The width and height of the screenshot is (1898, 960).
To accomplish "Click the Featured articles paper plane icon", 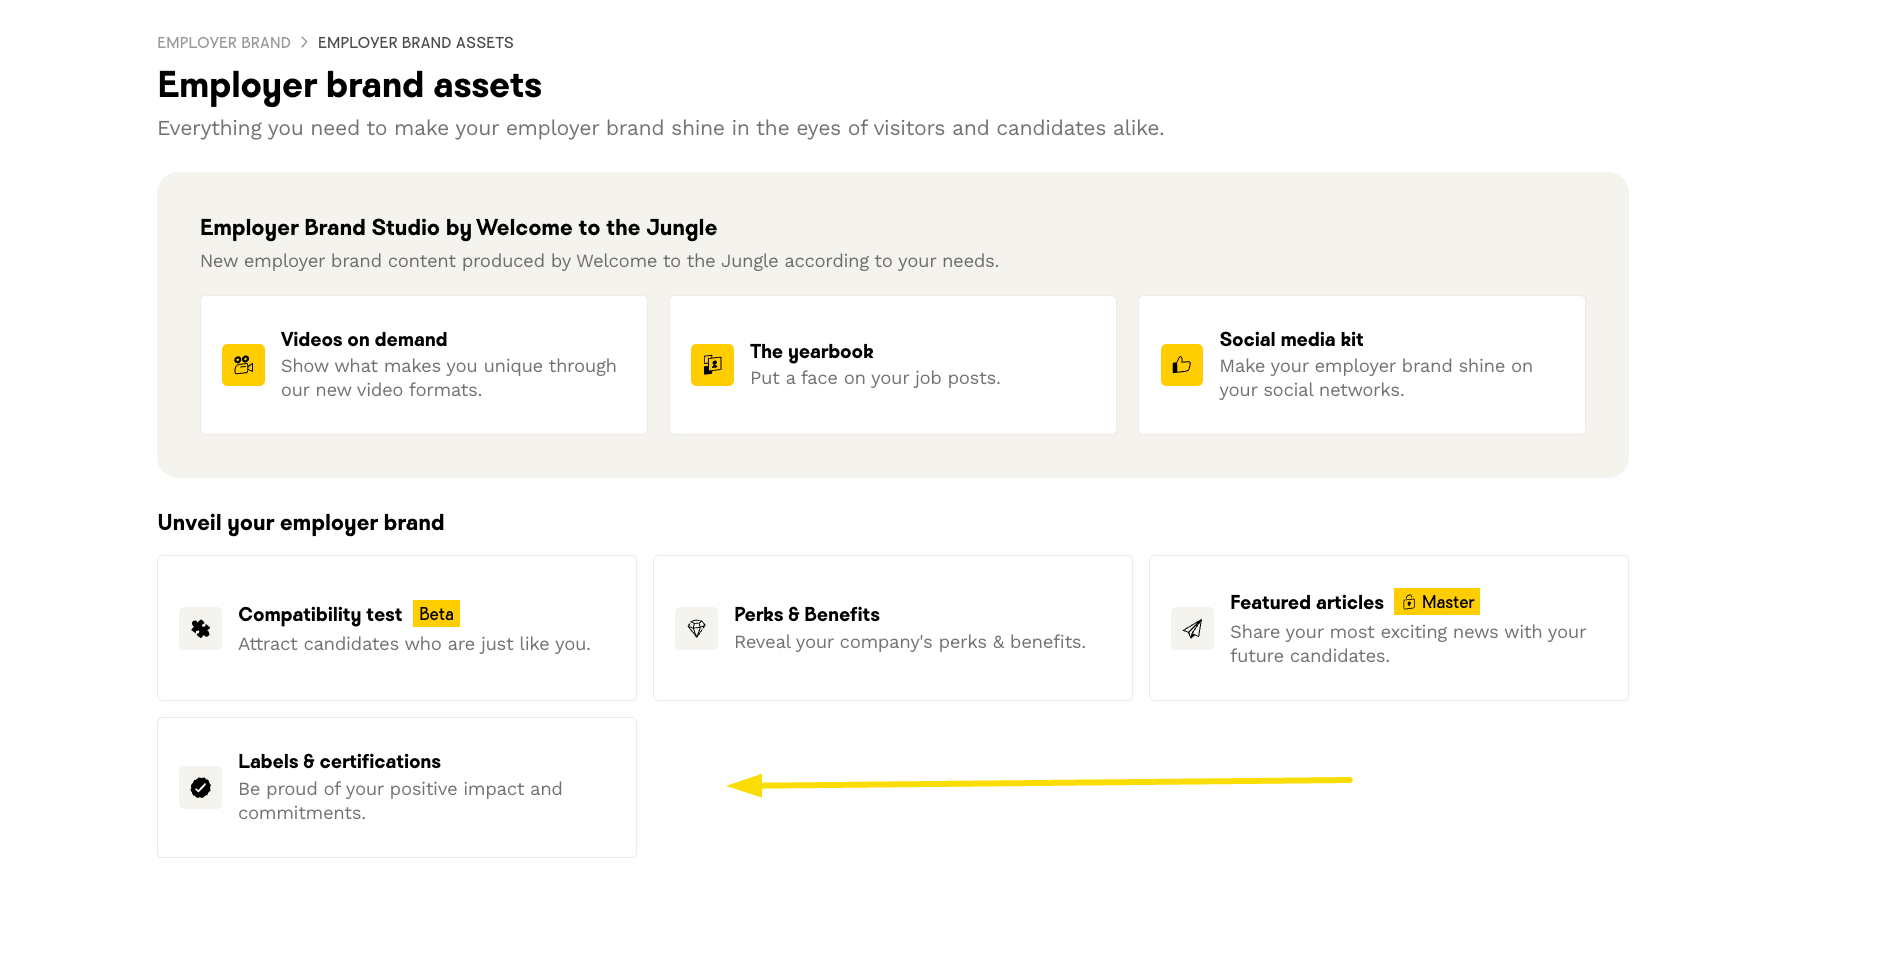I will [1192, 628].
